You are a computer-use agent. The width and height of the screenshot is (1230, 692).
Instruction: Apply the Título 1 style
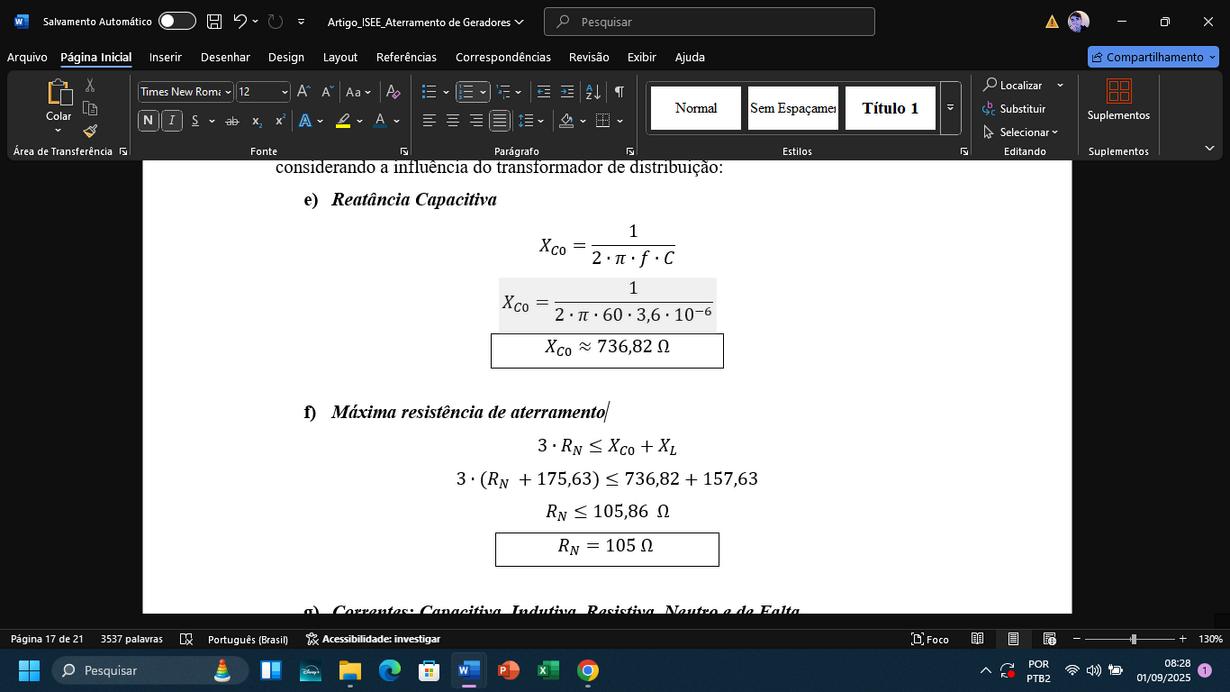[890, 108]
